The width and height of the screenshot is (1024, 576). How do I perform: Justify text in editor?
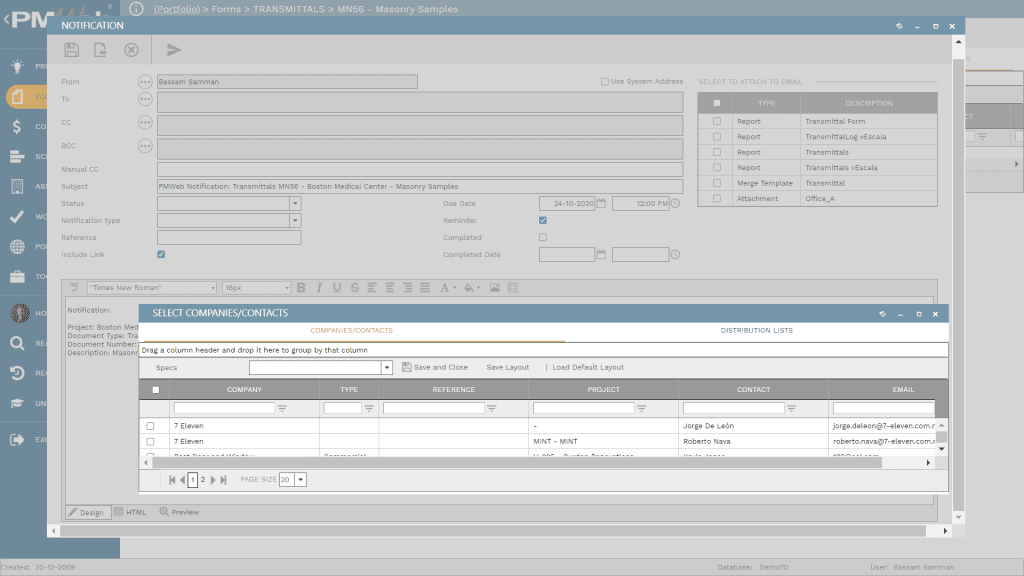[x=425, y=287]
